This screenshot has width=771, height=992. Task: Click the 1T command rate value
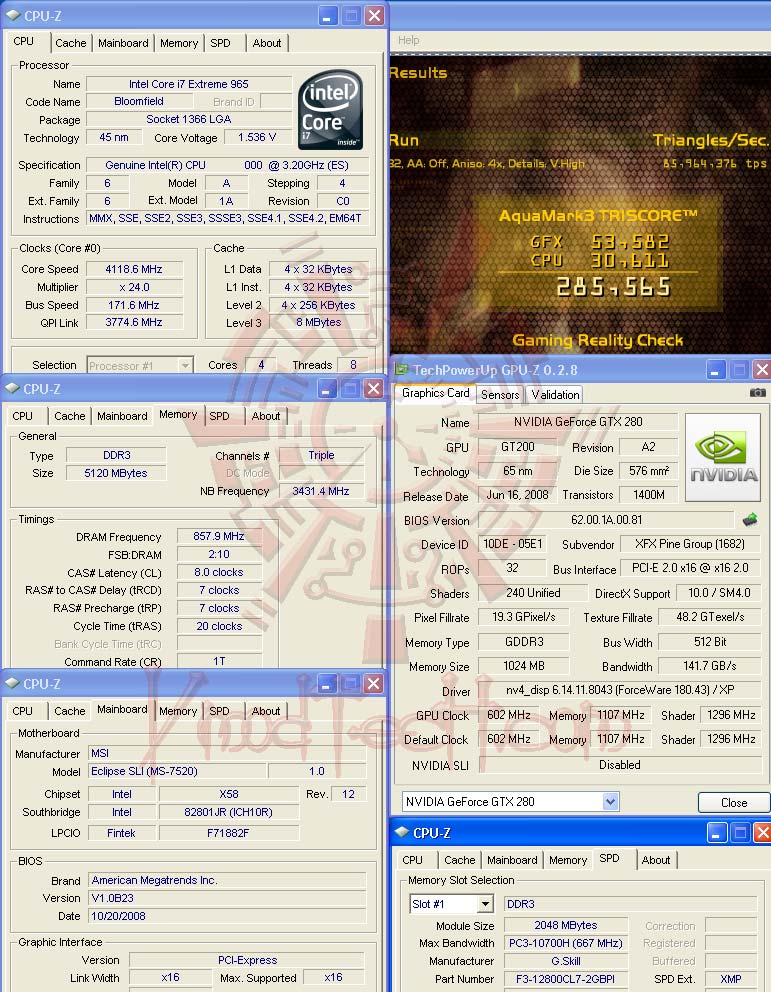[x=219, y=661]
